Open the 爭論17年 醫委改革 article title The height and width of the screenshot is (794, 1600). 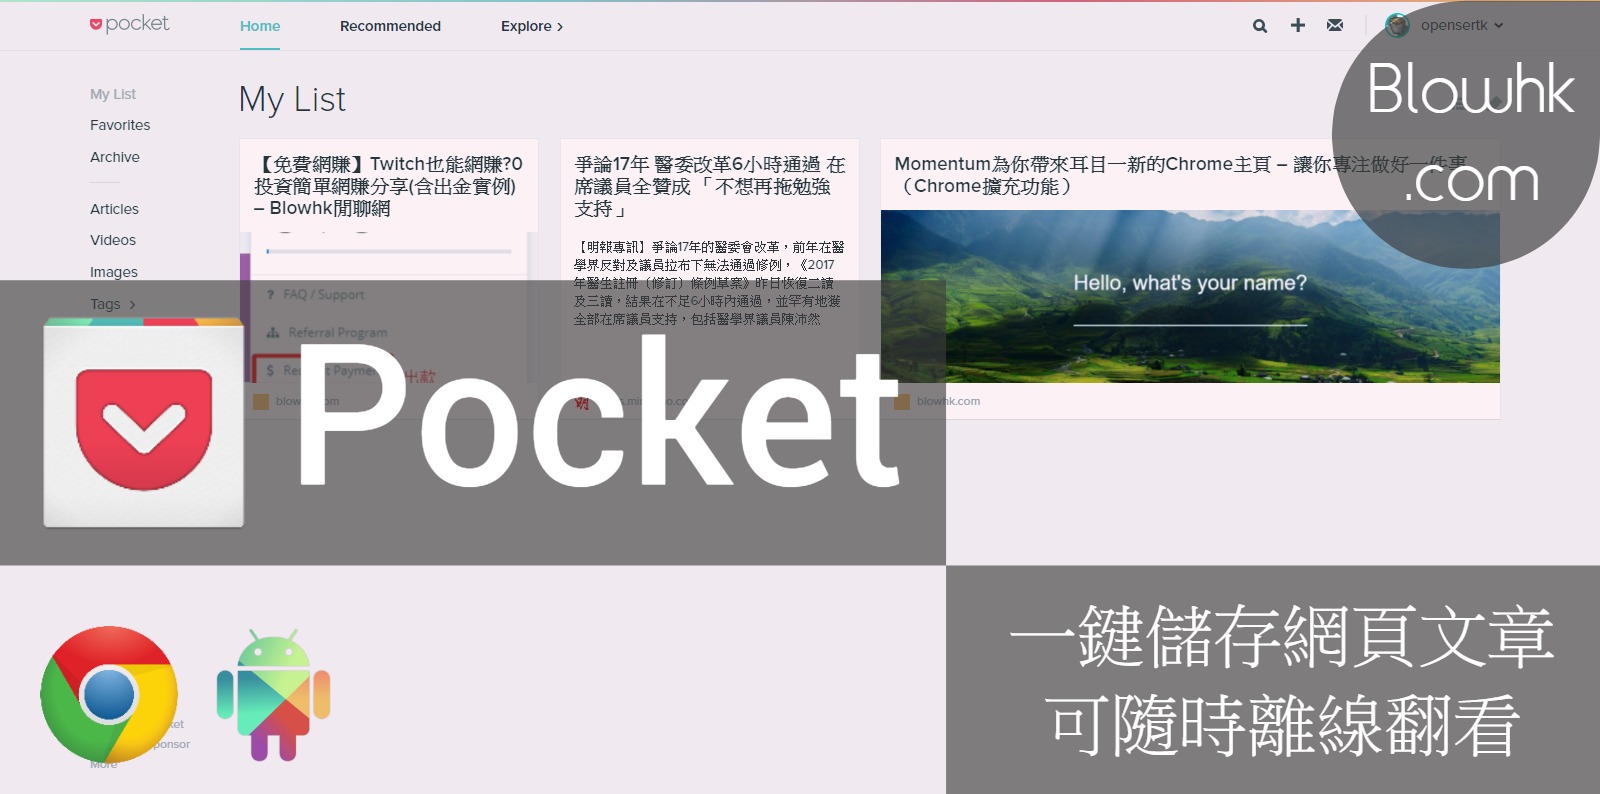pos(709,186)
